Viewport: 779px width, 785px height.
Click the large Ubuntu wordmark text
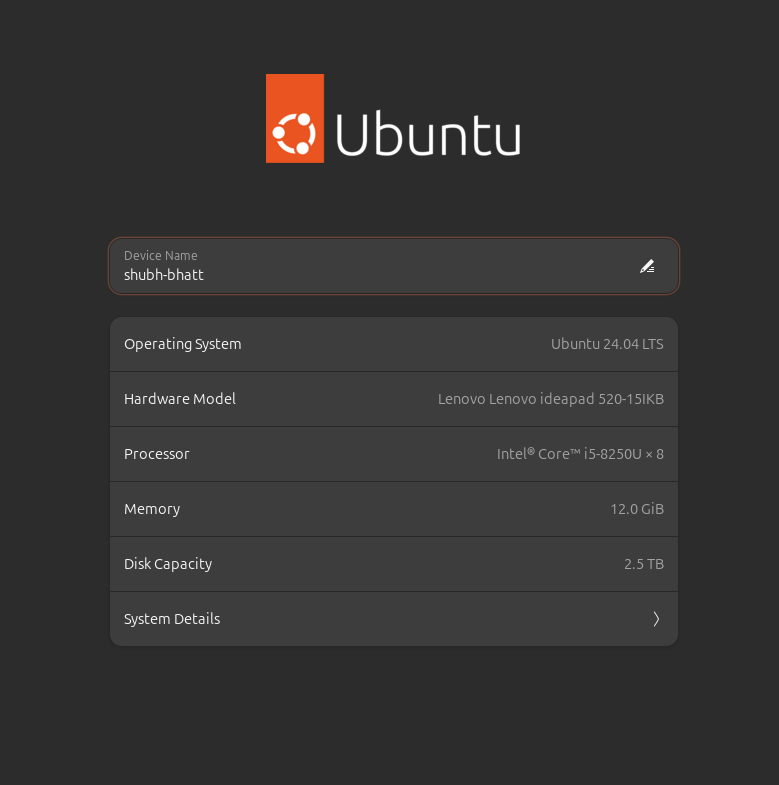pyautogui.click(x=428, y=134)
